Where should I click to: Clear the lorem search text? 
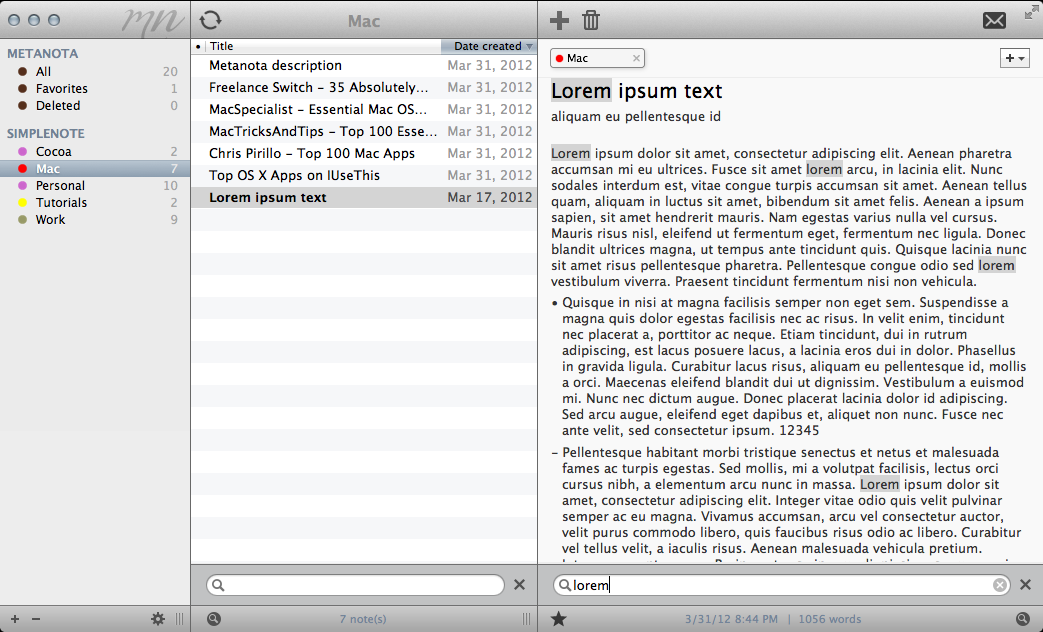(x=1000, y=585)
